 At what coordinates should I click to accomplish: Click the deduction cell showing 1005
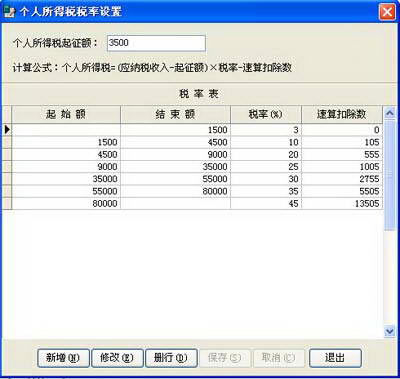[x=342, y=167]
